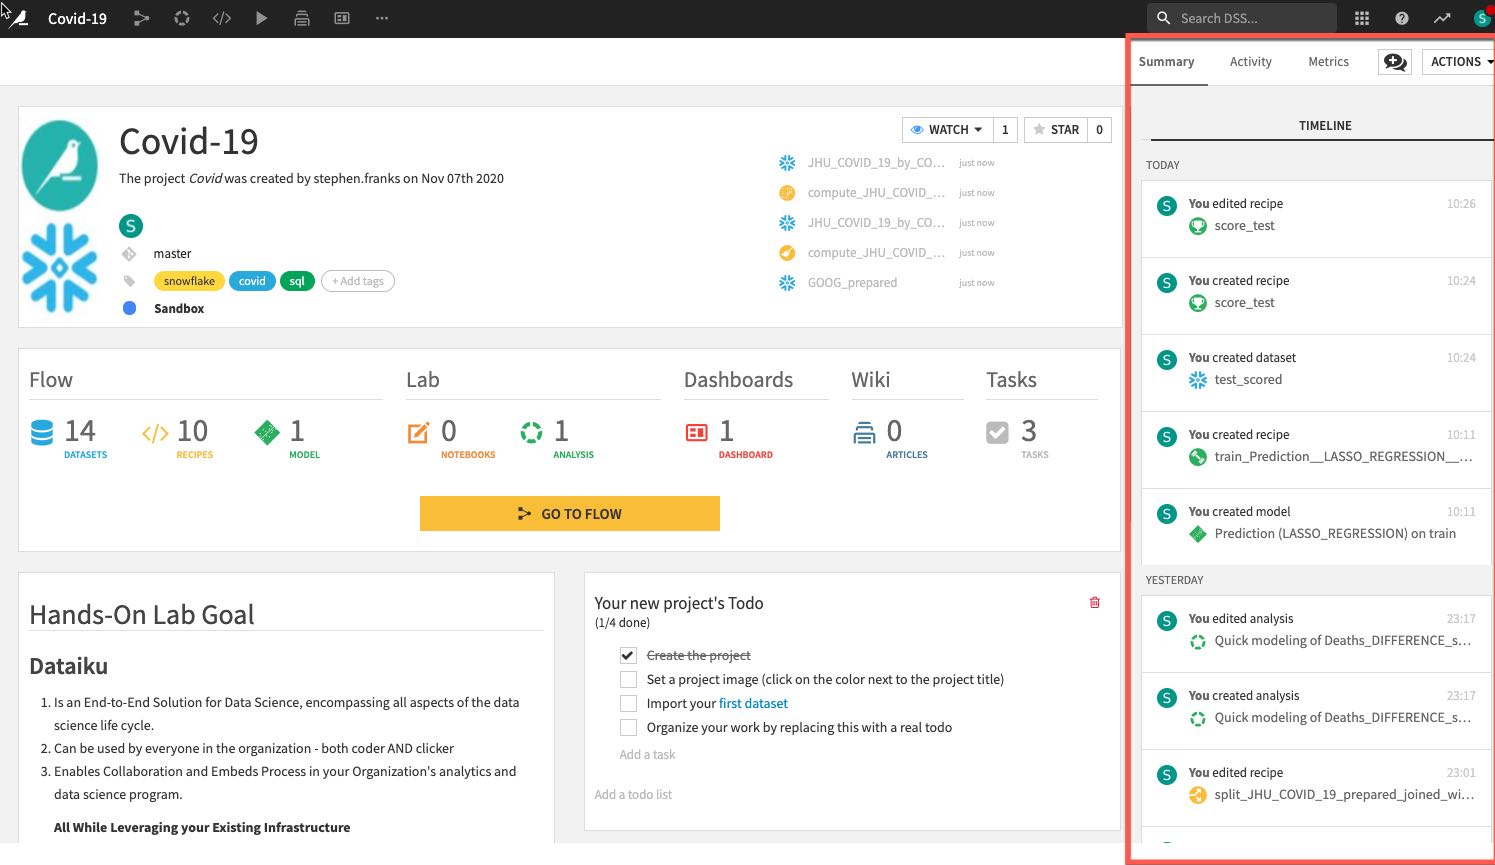Click the blue Sandbox status color dot

[129, 308]
